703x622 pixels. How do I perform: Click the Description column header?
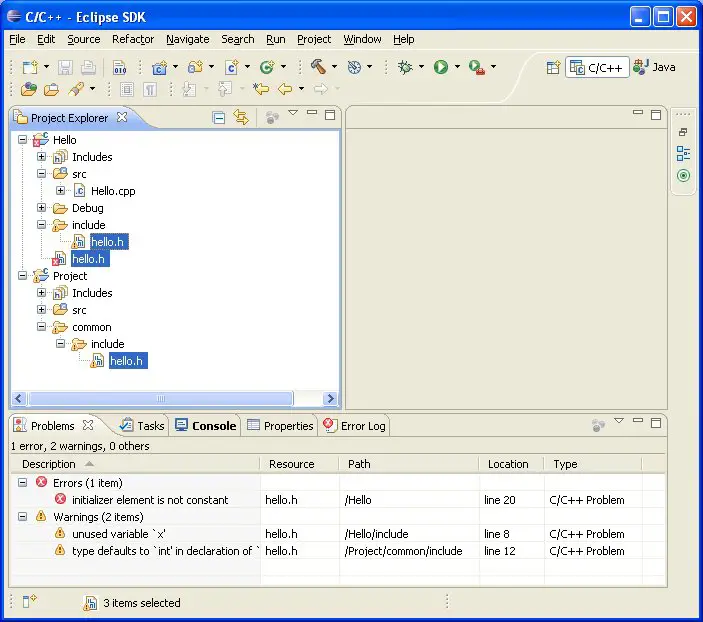pyautogui.click(x=49, y=464)
